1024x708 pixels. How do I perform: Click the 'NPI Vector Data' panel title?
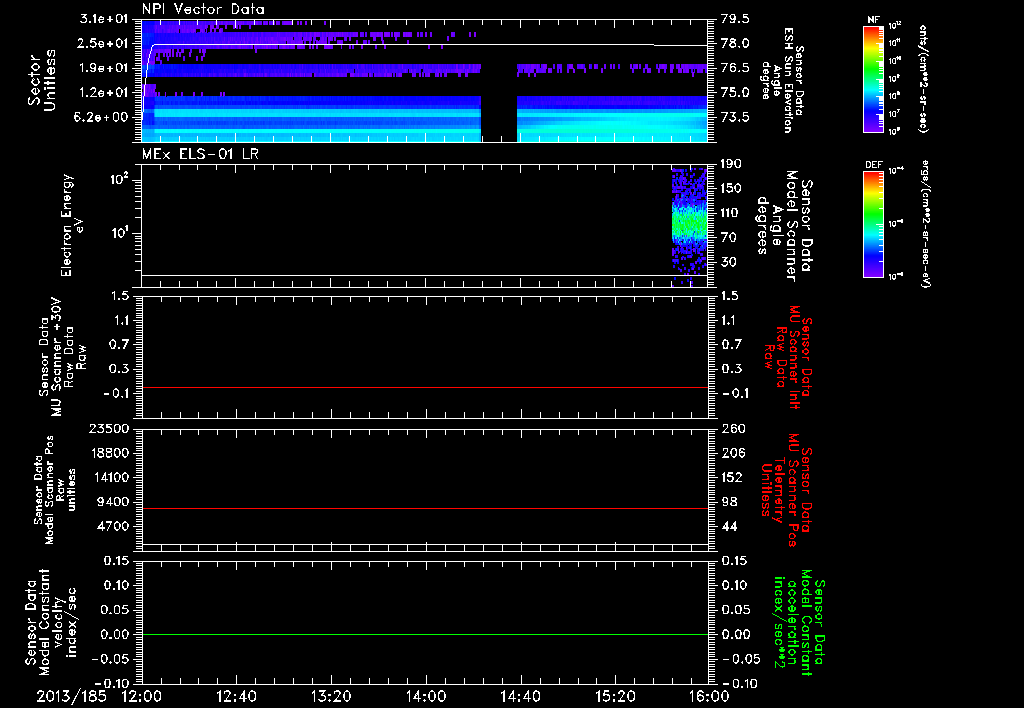[x=203, y=9]
